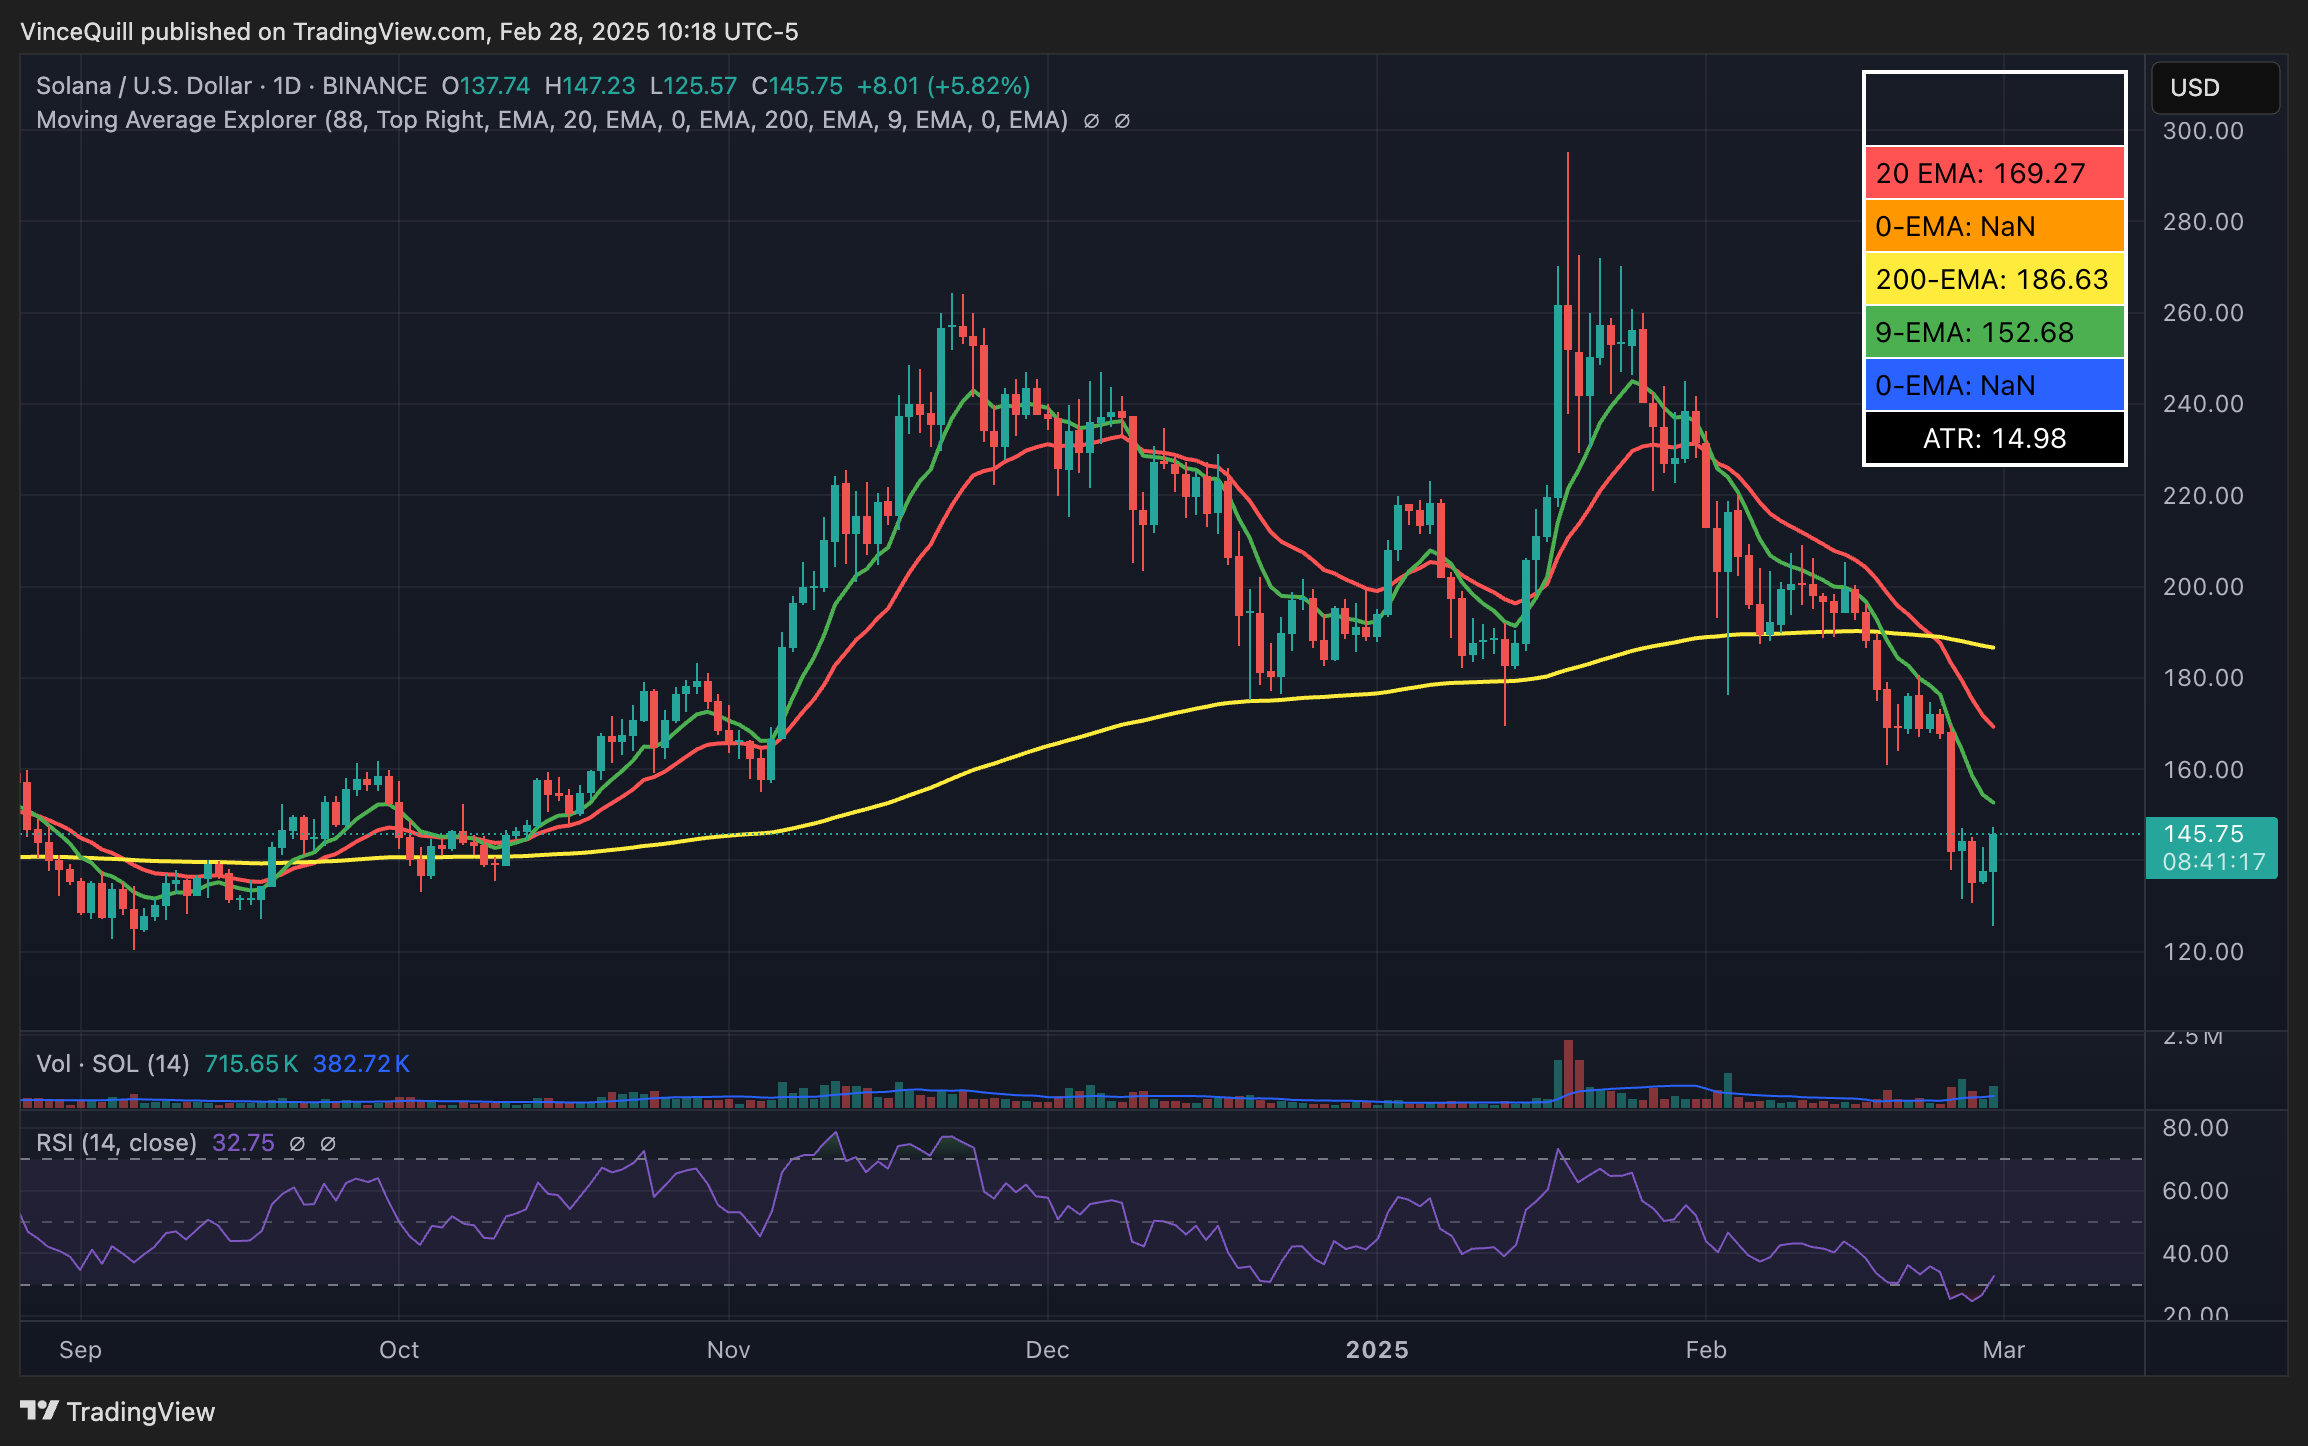Image resolution: width=2308 pixels, height=1446 pixels.
Task: Select the RSI (14, close) indicator label
Action: (116, 1143)
